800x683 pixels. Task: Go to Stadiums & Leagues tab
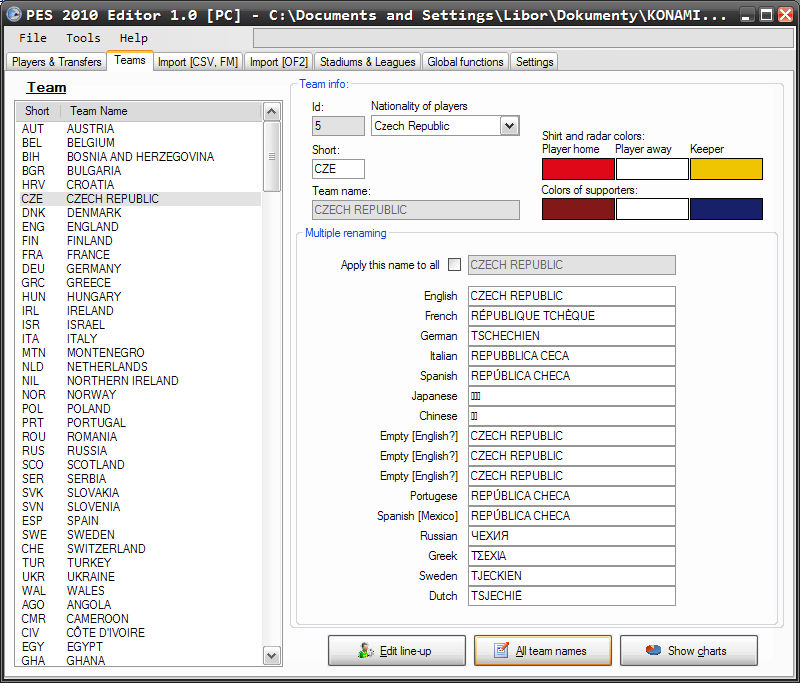point(367,62)
